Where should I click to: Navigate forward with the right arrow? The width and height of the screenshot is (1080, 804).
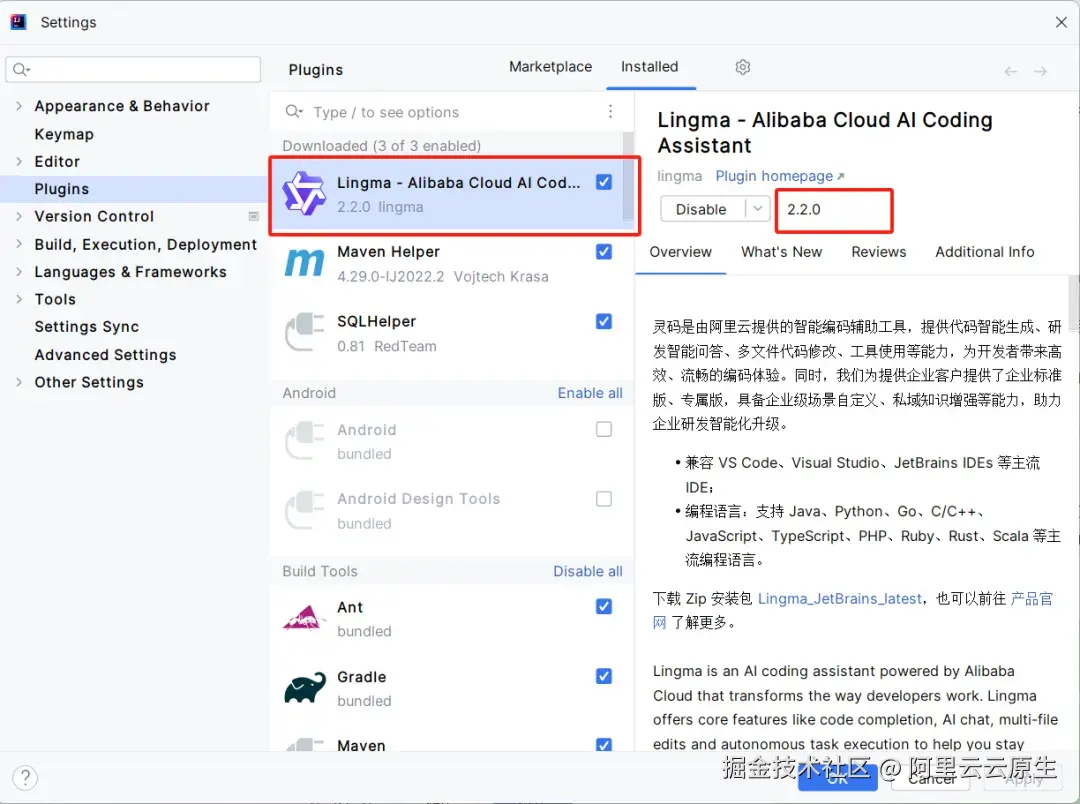click(1040, 71)
